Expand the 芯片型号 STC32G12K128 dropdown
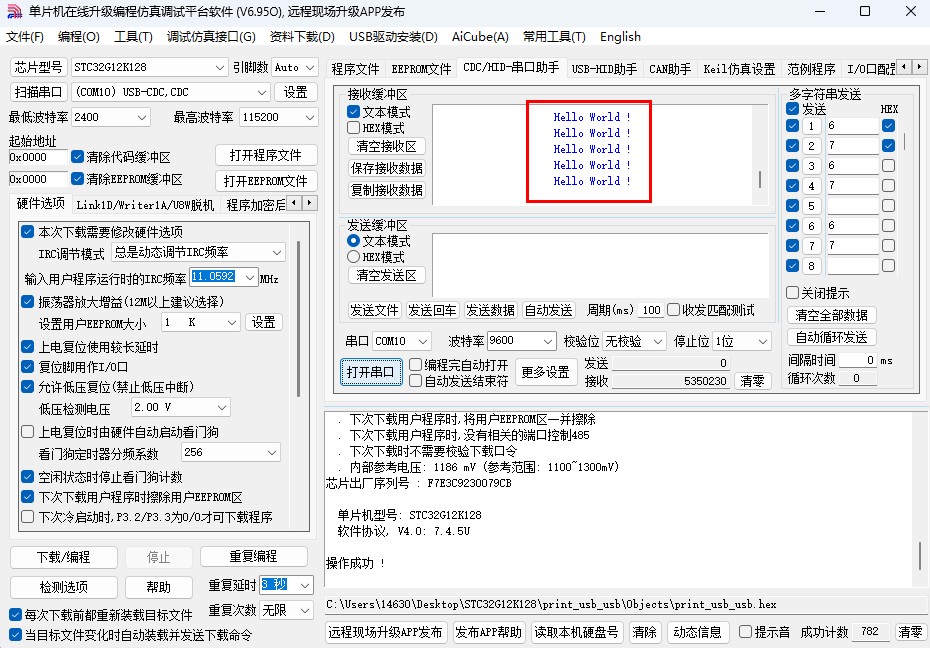This screenshot has width=930, height=648. click(219, 67)
